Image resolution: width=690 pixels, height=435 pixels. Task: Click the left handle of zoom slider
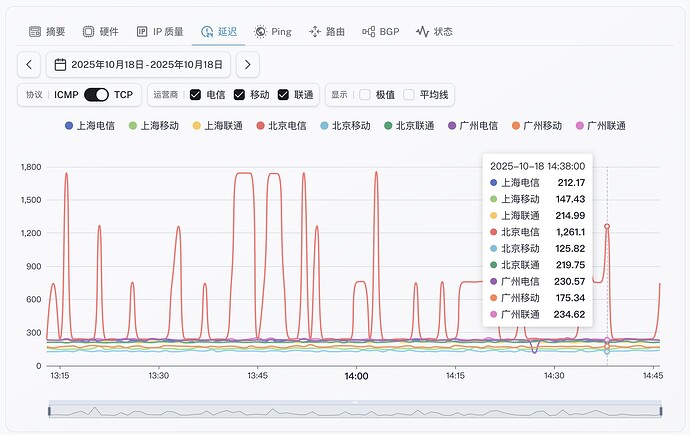pyautogui.click(x=49, y=411)
